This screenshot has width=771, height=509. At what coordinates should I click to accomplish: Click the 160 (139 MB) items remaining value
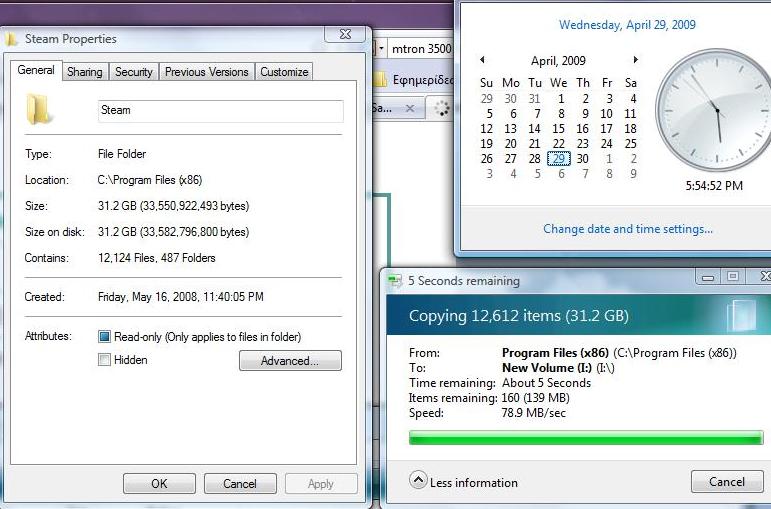535,397
